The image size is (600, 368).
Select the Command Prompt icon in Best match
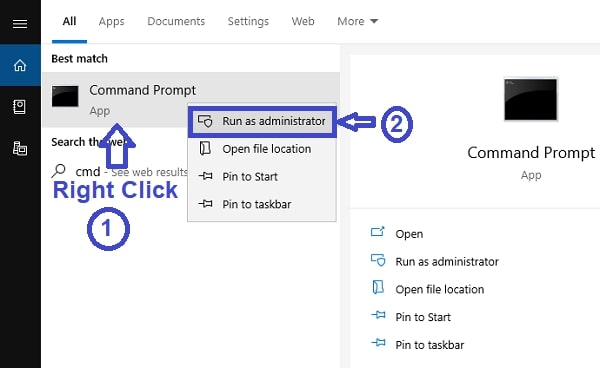[x=65, y=96]
